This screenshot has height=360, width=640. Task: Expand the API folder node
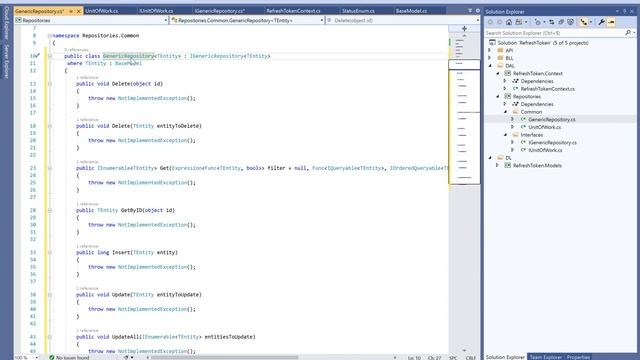pyautogui.click(x=490, y=50)
